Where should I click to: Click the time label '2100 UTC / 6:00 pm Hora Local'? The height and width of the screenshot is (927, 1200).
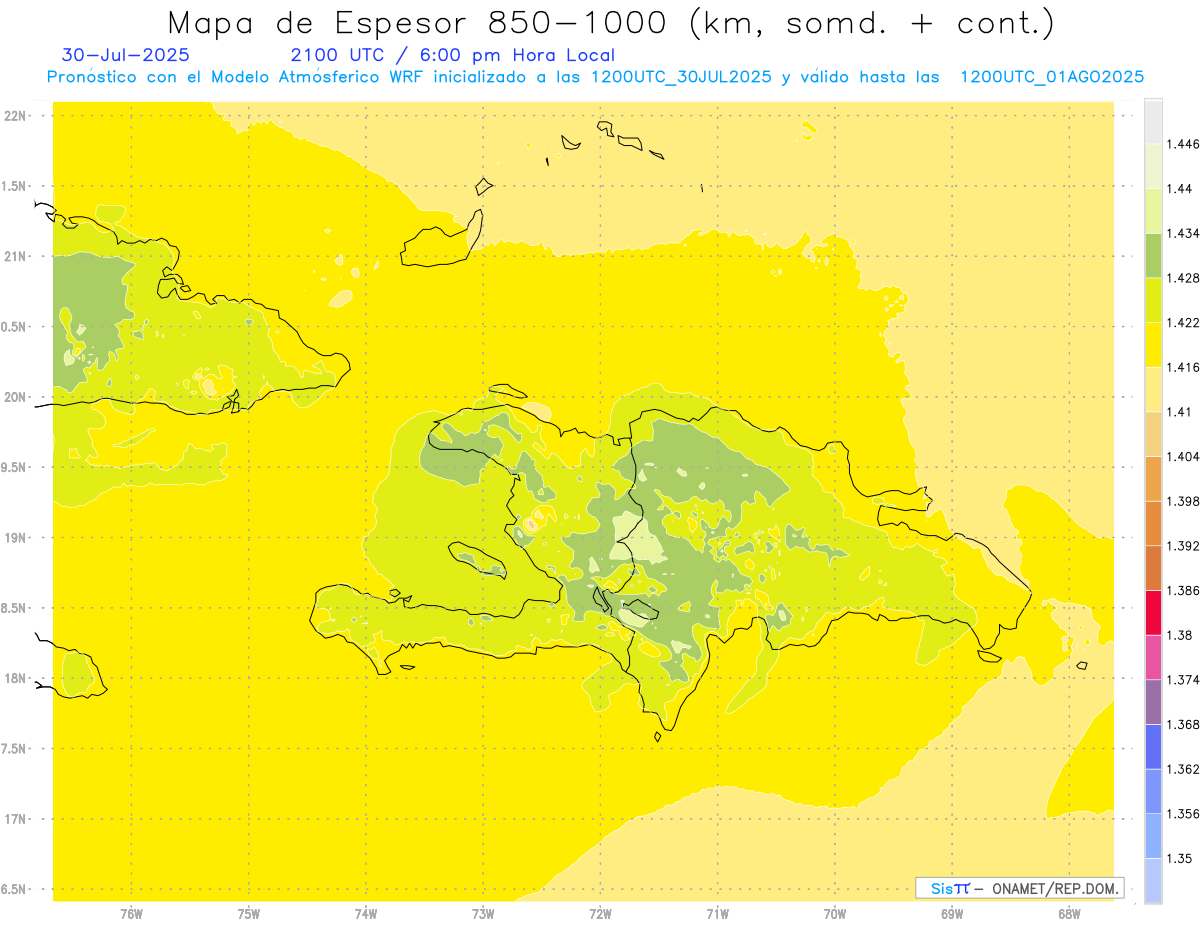point(452,56)
